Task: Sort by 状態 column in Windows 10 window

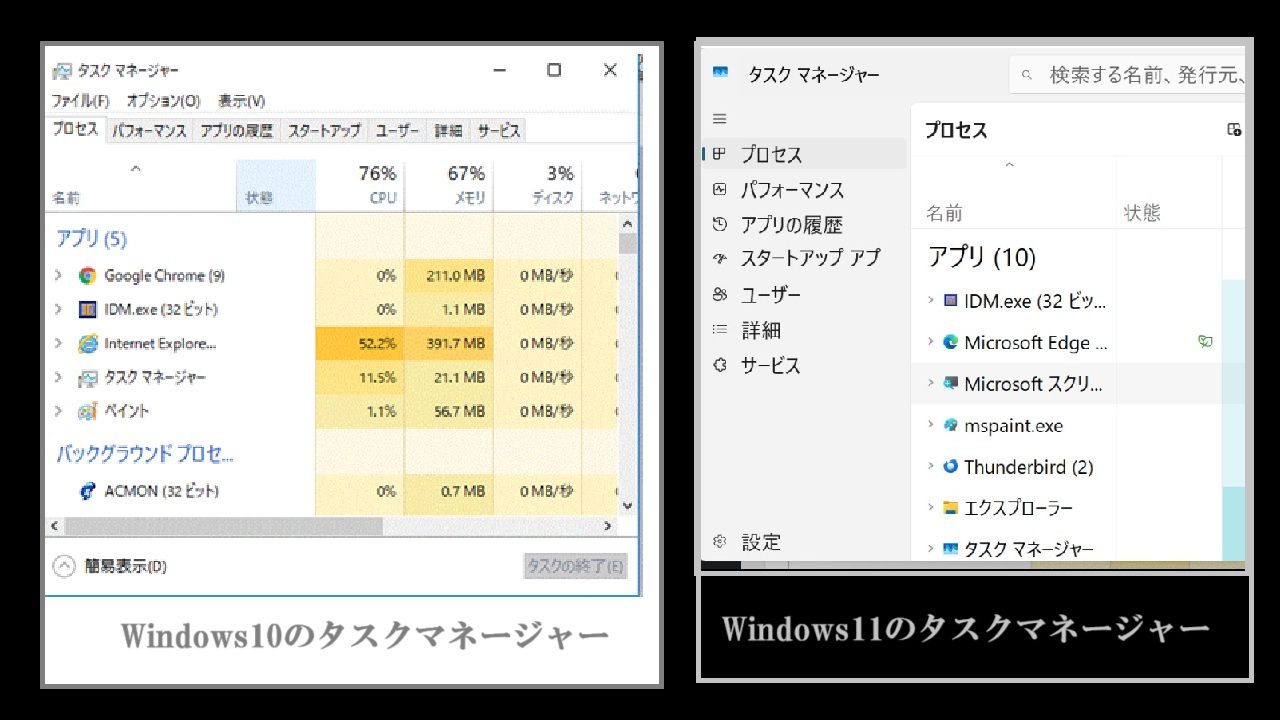Action: coord(276,185)
